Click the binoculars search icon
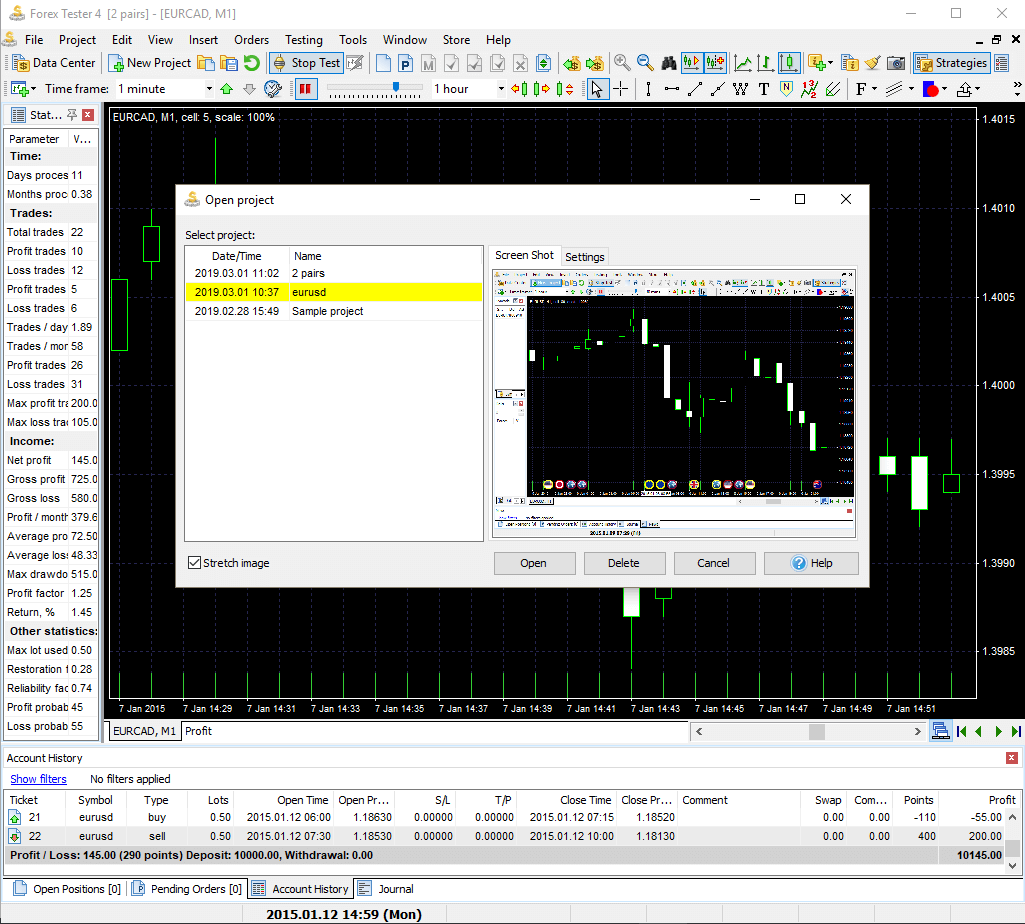1025x924 pixels. point(669,63)
